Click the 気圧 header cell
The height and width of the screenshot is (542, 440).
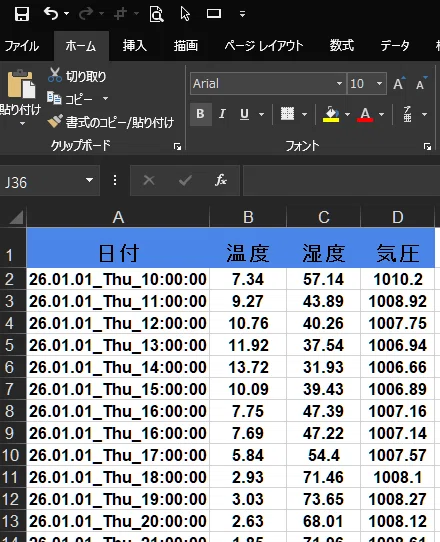tap(397, 248)
